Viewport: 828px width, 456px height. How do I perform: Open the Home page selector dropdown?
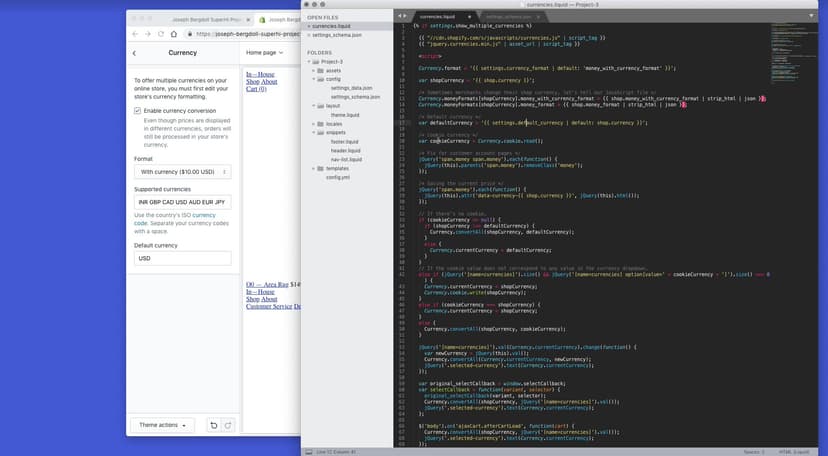(265, 53)
